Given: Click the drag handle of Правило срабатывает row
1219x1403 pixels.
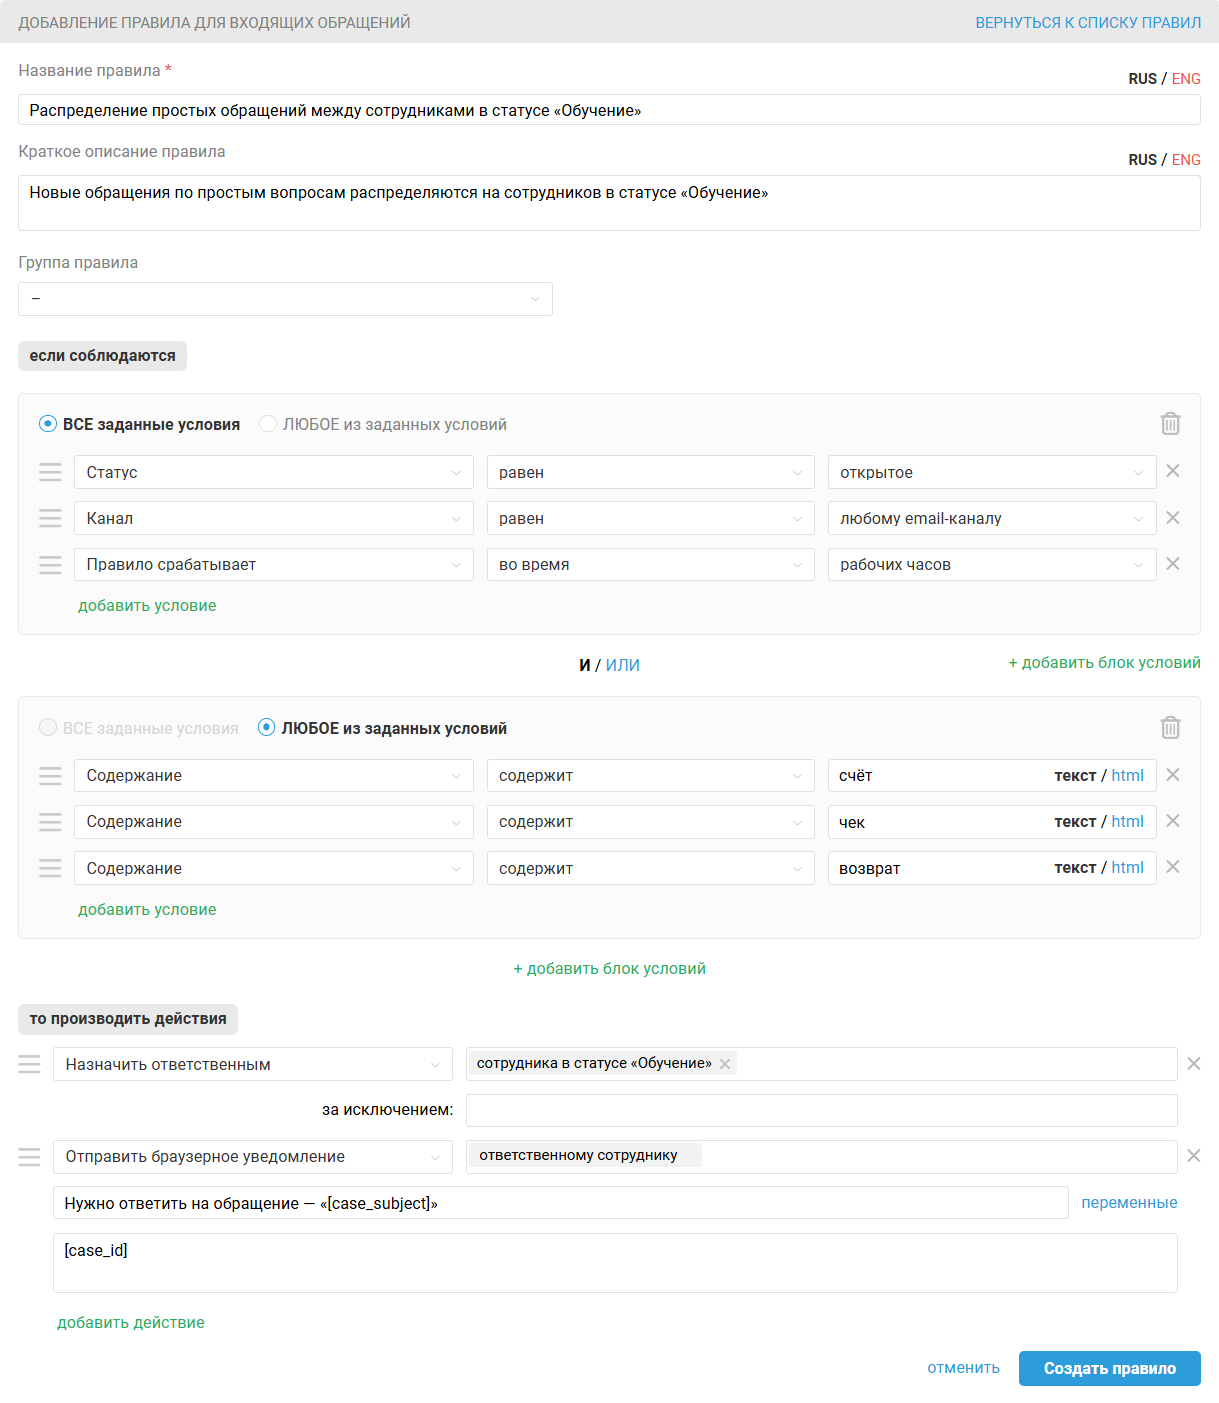Looking at the screenshot, I should [50, 565].
